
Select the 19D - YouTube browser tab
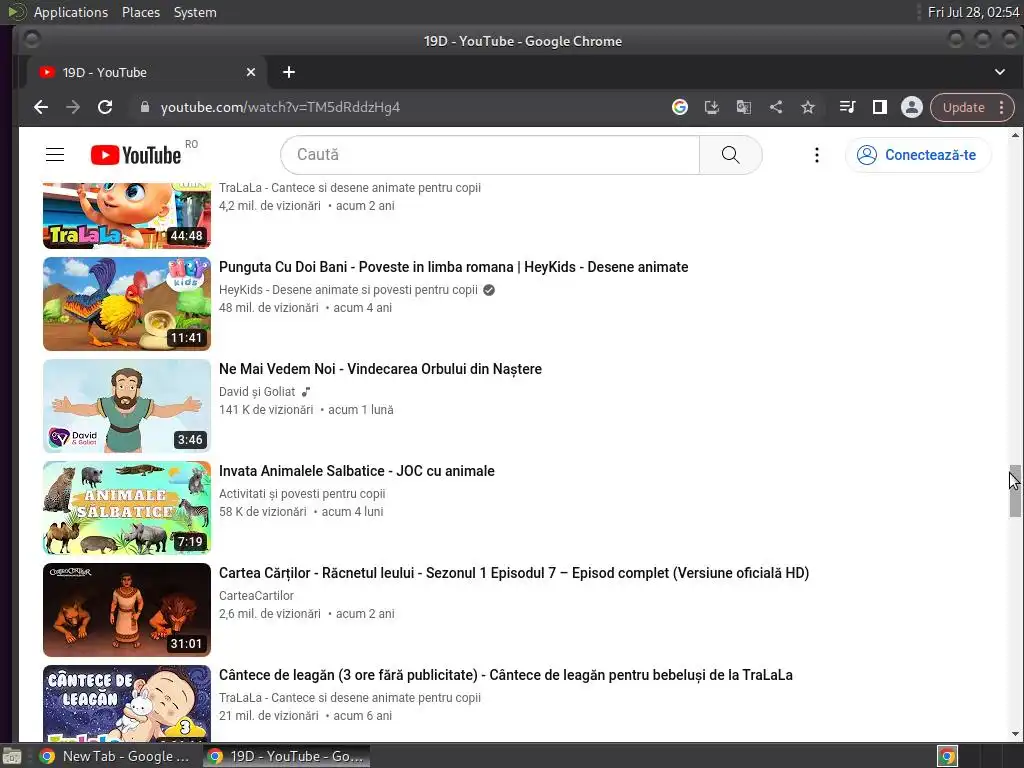coord(146,72)
